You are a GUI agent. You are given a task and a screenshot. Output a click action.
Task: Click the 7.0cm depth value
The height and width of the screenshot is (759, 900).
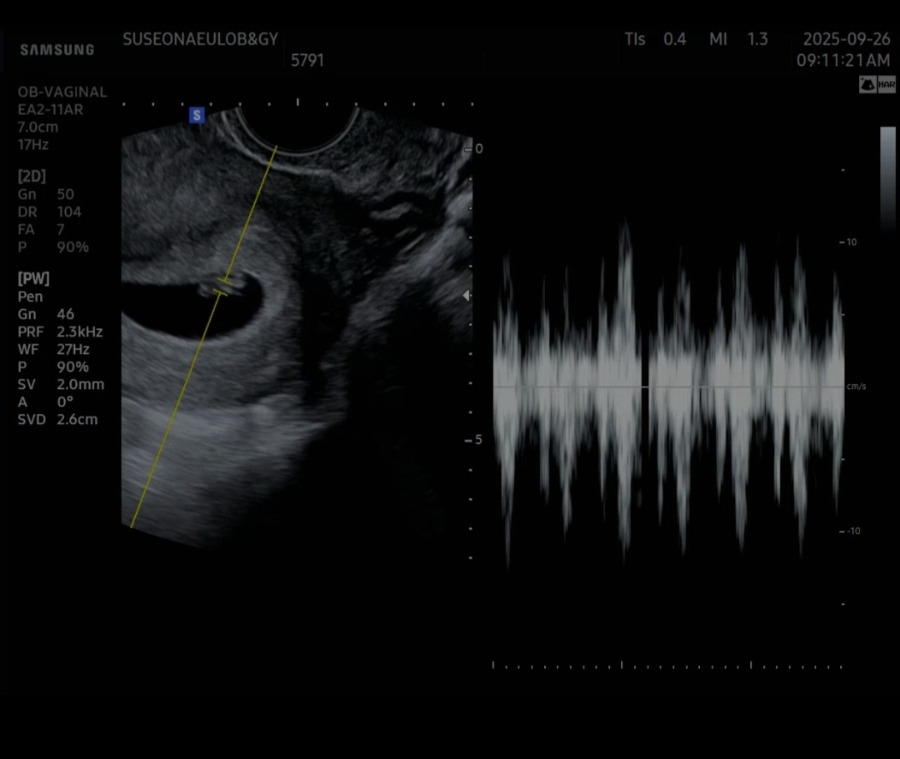coord(37,127)
